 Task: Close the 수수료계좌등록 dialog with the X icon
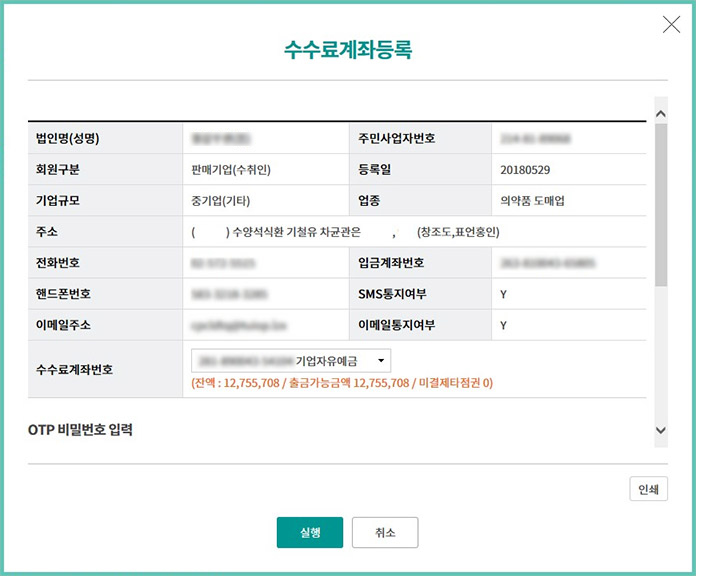[671, 25]
